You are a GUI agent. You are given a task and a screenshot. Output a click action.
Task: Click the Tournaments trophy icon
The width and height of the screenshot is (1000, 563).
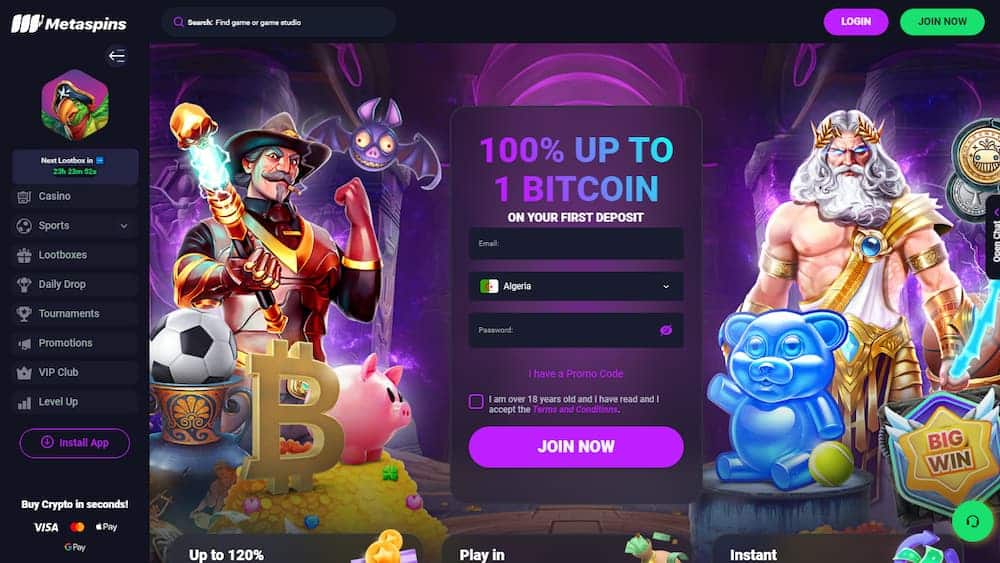(x=24, y=314)
